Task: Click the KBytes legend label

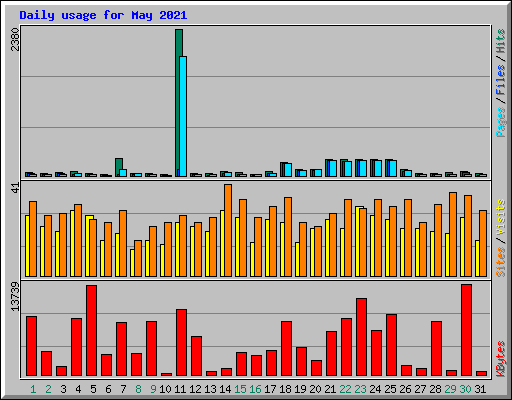Action: (501, 359)
